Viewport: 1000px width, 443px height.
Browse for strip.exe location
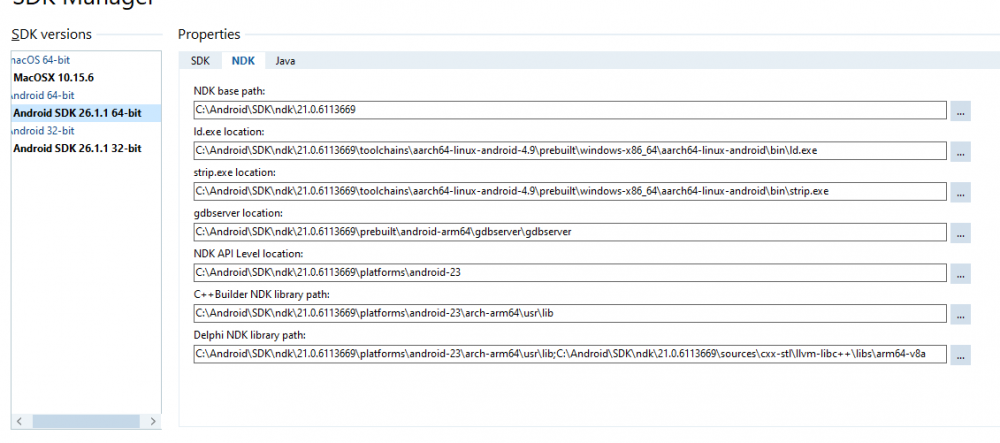pyautogui.click(x=960, y=192)
